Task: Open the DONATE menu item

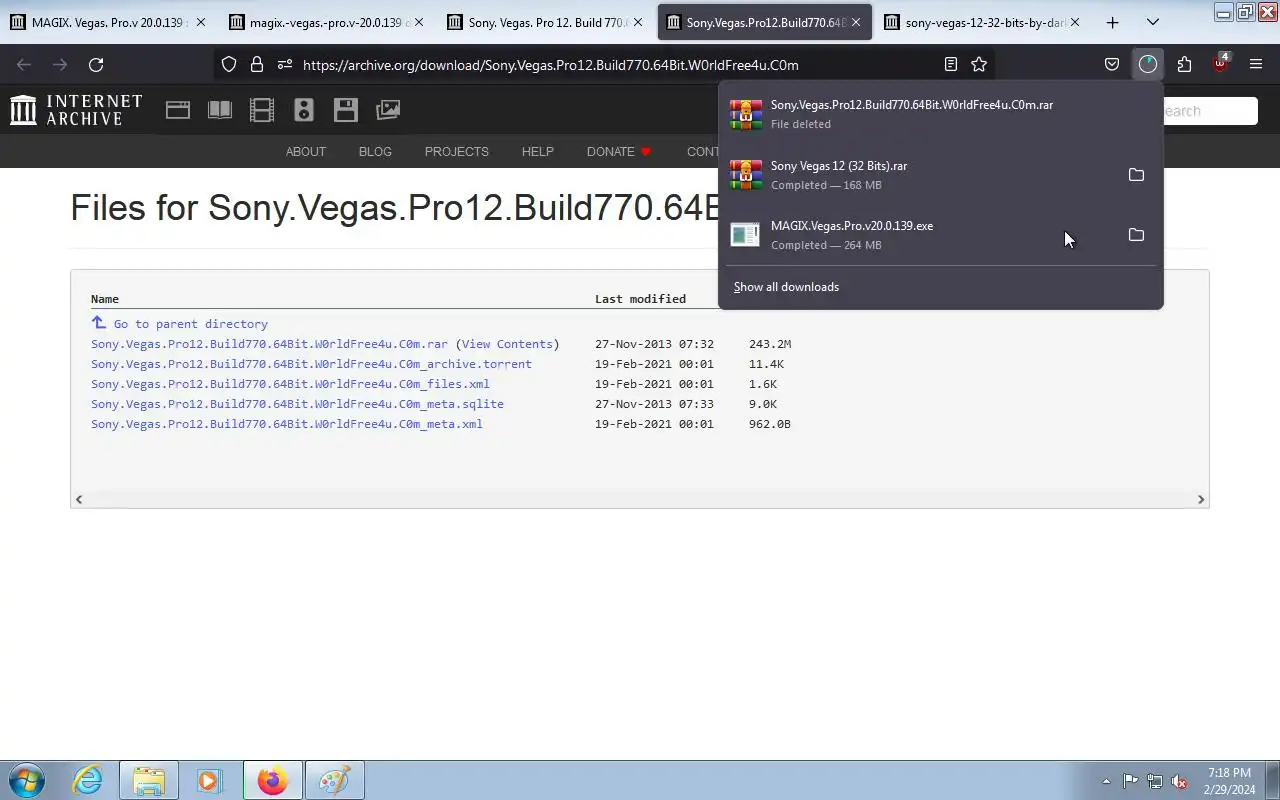Action: pos(619,152)
